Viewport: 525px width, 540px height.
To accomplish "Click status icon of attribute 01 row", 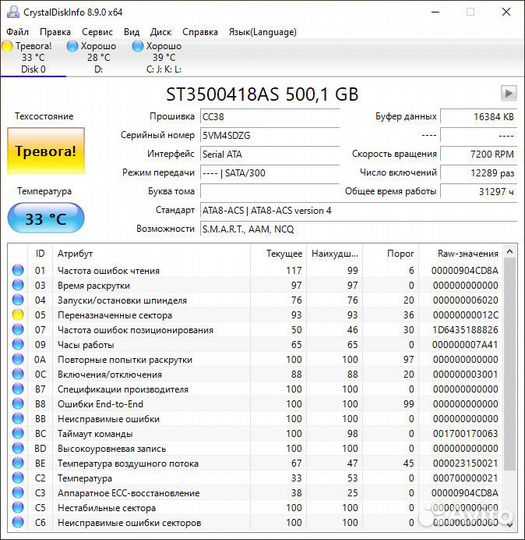I will point(18,270).
